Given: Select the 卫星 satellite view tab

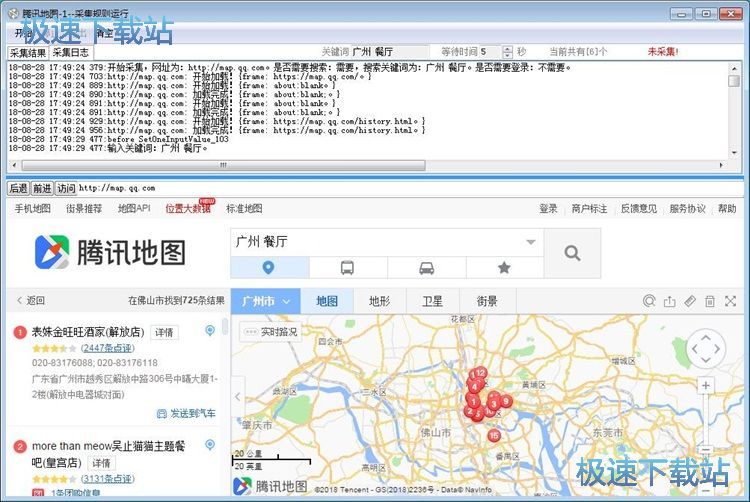Looking at the screenshot, I should (x=432, y=301).
